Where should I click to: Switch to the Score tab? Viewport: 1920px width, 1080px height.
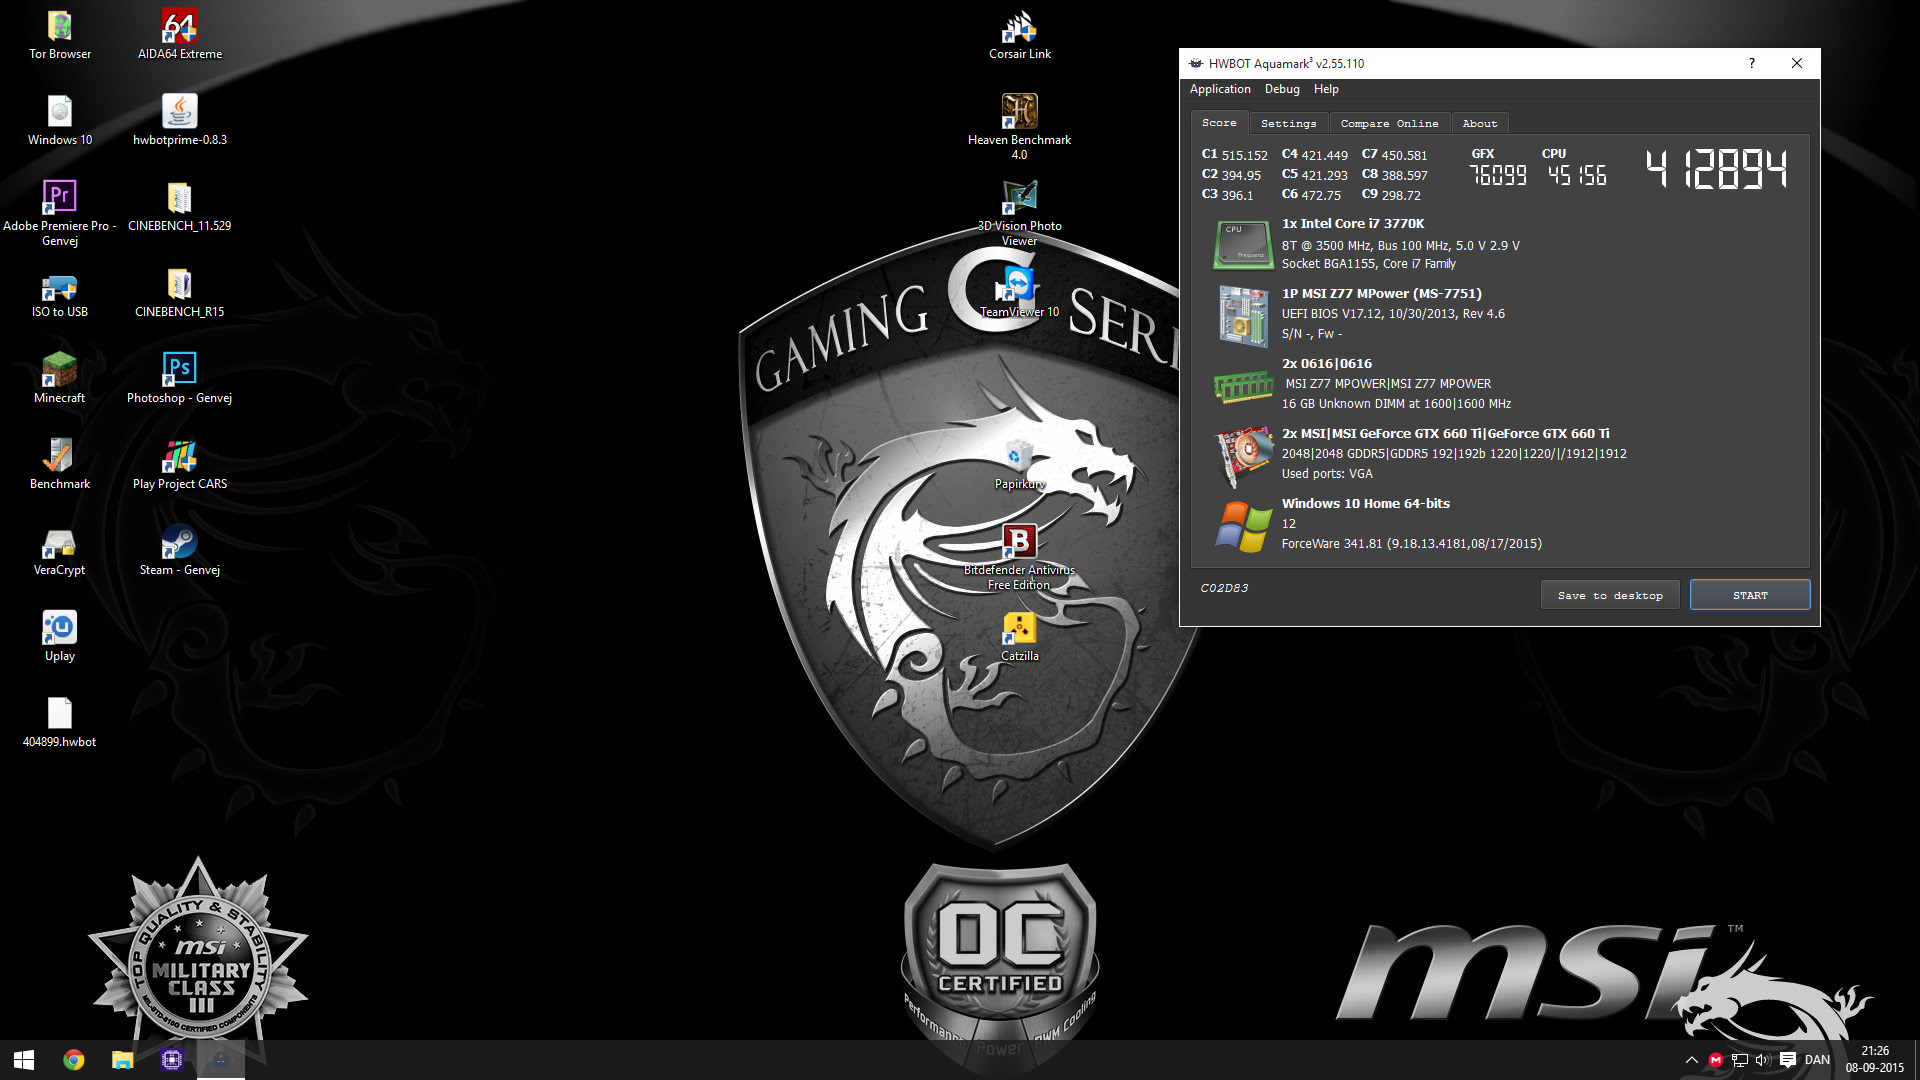pos(1219,122)
